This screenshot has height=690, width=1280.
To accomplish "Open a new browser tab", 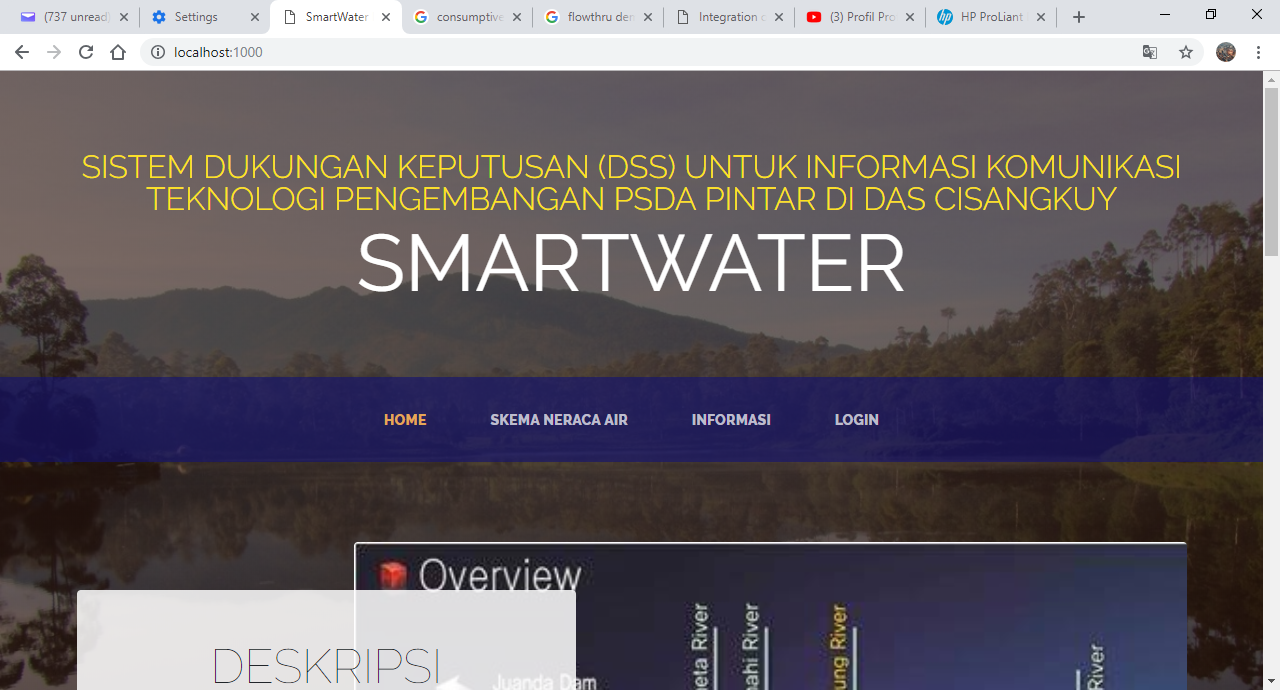I will coord(1078,17).
